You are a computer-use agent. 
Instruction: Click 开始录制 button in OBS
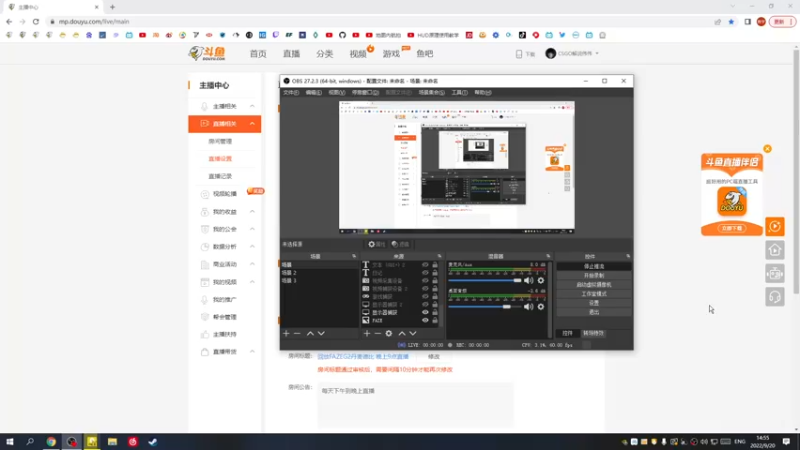click(594, 276)
